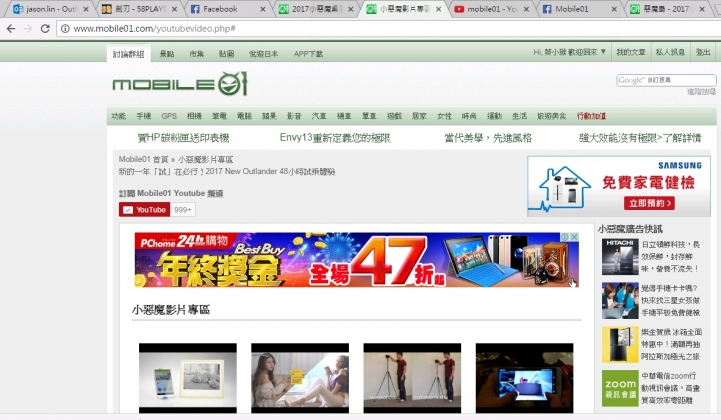
Task: Open the 手機 category
Action: pyautogui.click(x=143, y=116)
